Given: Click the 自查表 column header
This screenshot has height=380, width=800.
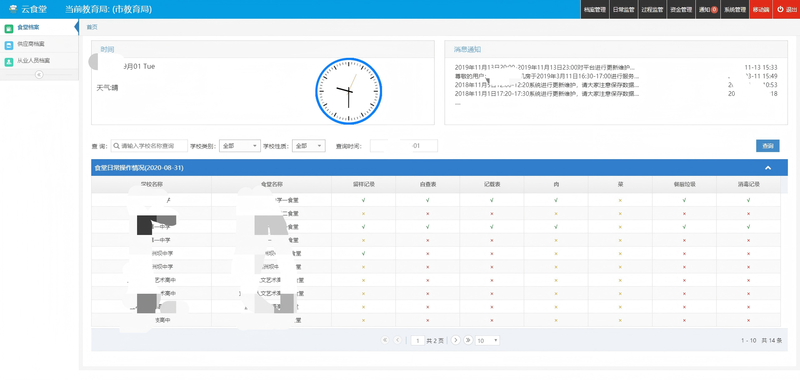Looking at the screenshot, I should click(428, 185).
